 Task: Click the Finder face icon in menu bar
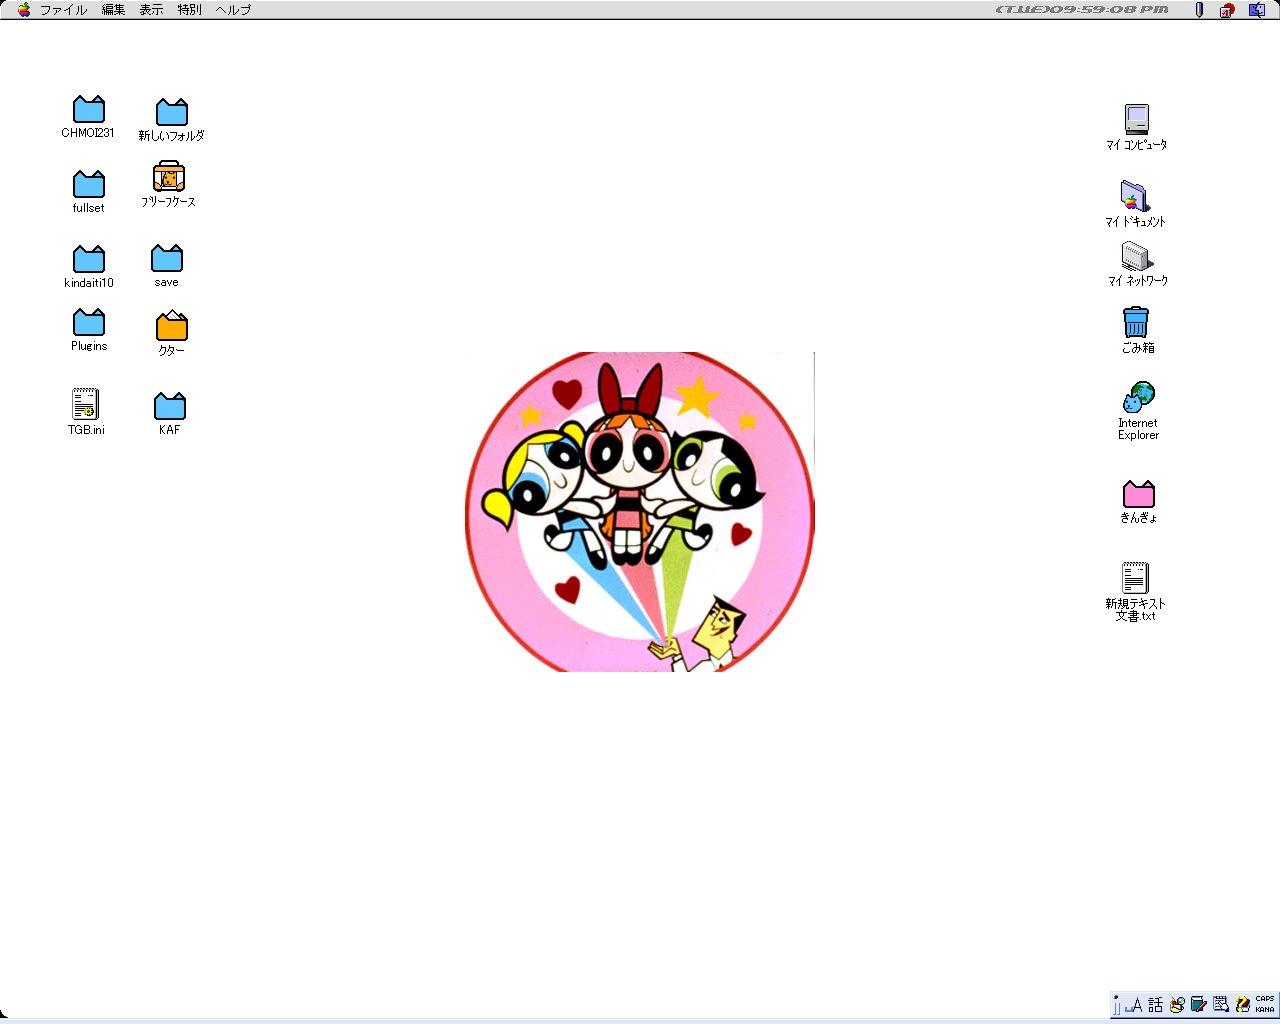tap(1257, 10)
